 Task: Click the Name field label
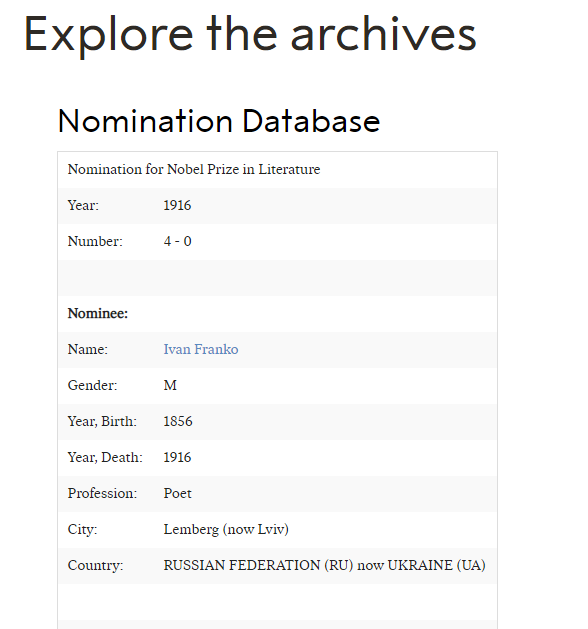(x=87, y=349)
